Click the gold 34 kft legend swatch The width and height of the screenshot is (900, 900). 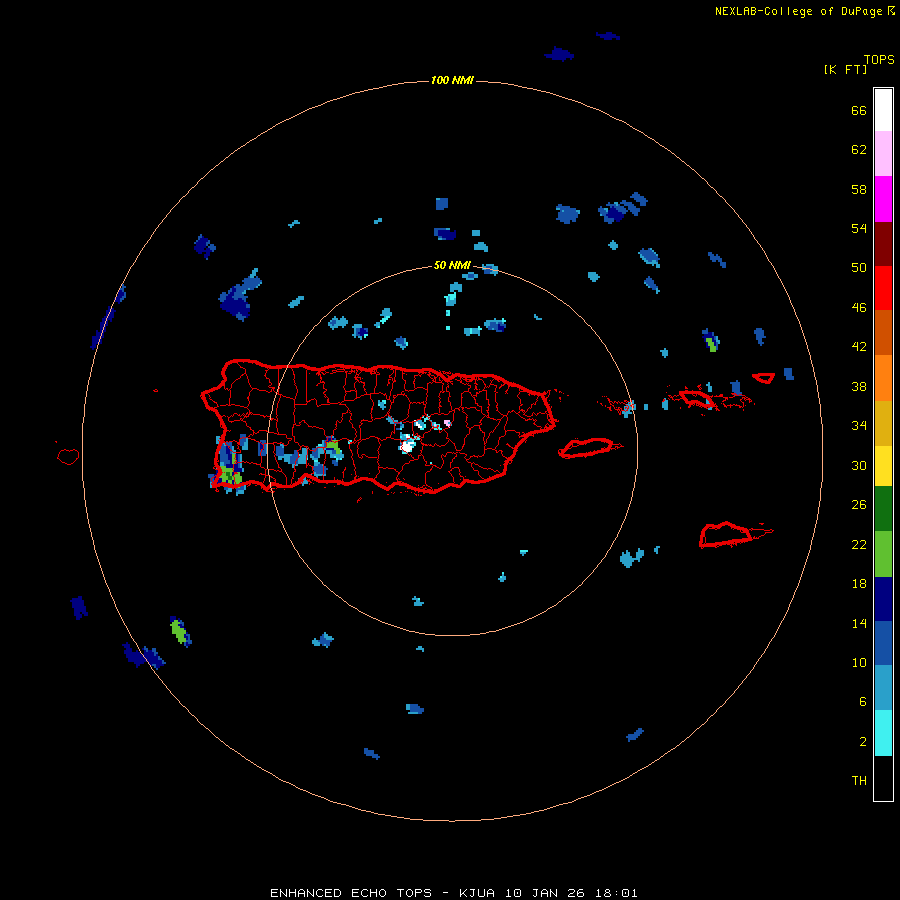point(883,423)
